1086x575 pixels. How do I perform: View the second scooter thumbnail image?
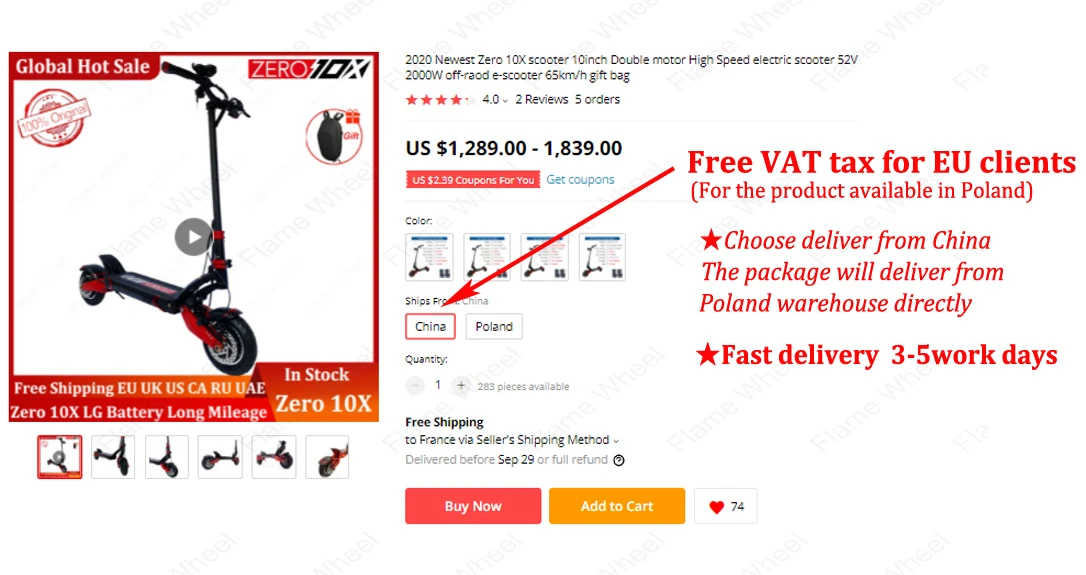click(113, 457)
